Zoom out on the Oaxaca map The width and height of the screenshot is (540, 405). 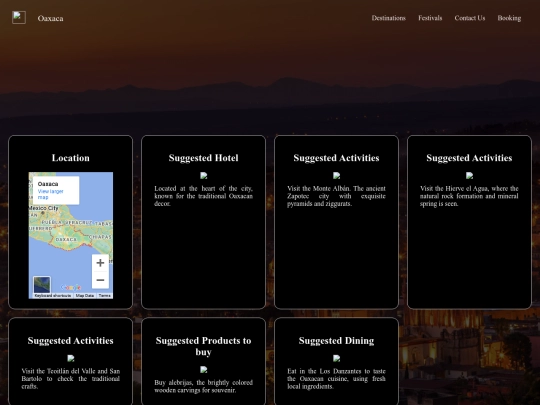pyautogui.click(x=100, y=280)
